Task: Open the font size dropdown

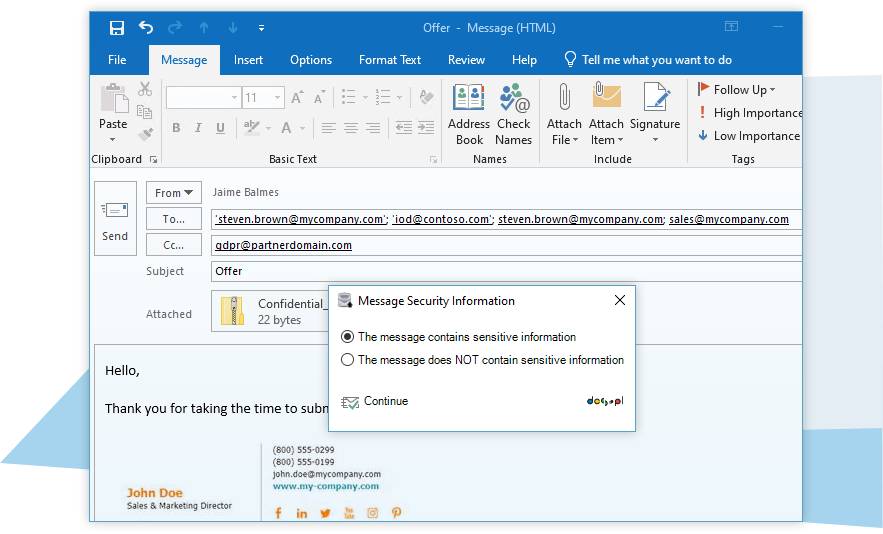Action: pyautogui.click(x=278, y=98)
